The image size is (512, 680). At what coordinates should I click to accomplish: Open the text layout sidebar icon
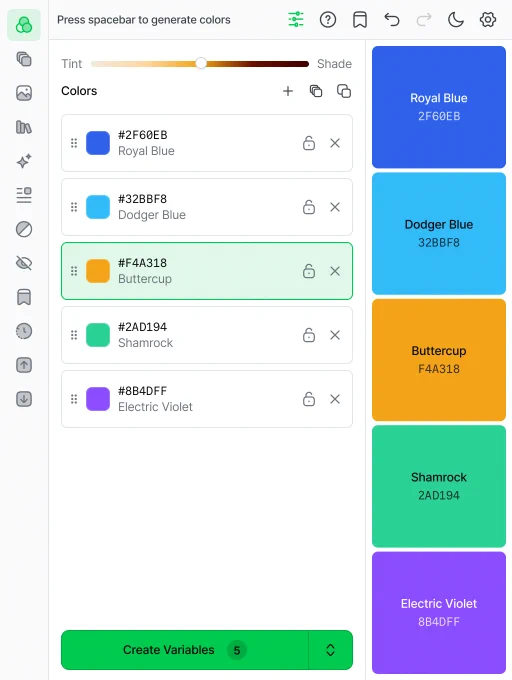24,195
